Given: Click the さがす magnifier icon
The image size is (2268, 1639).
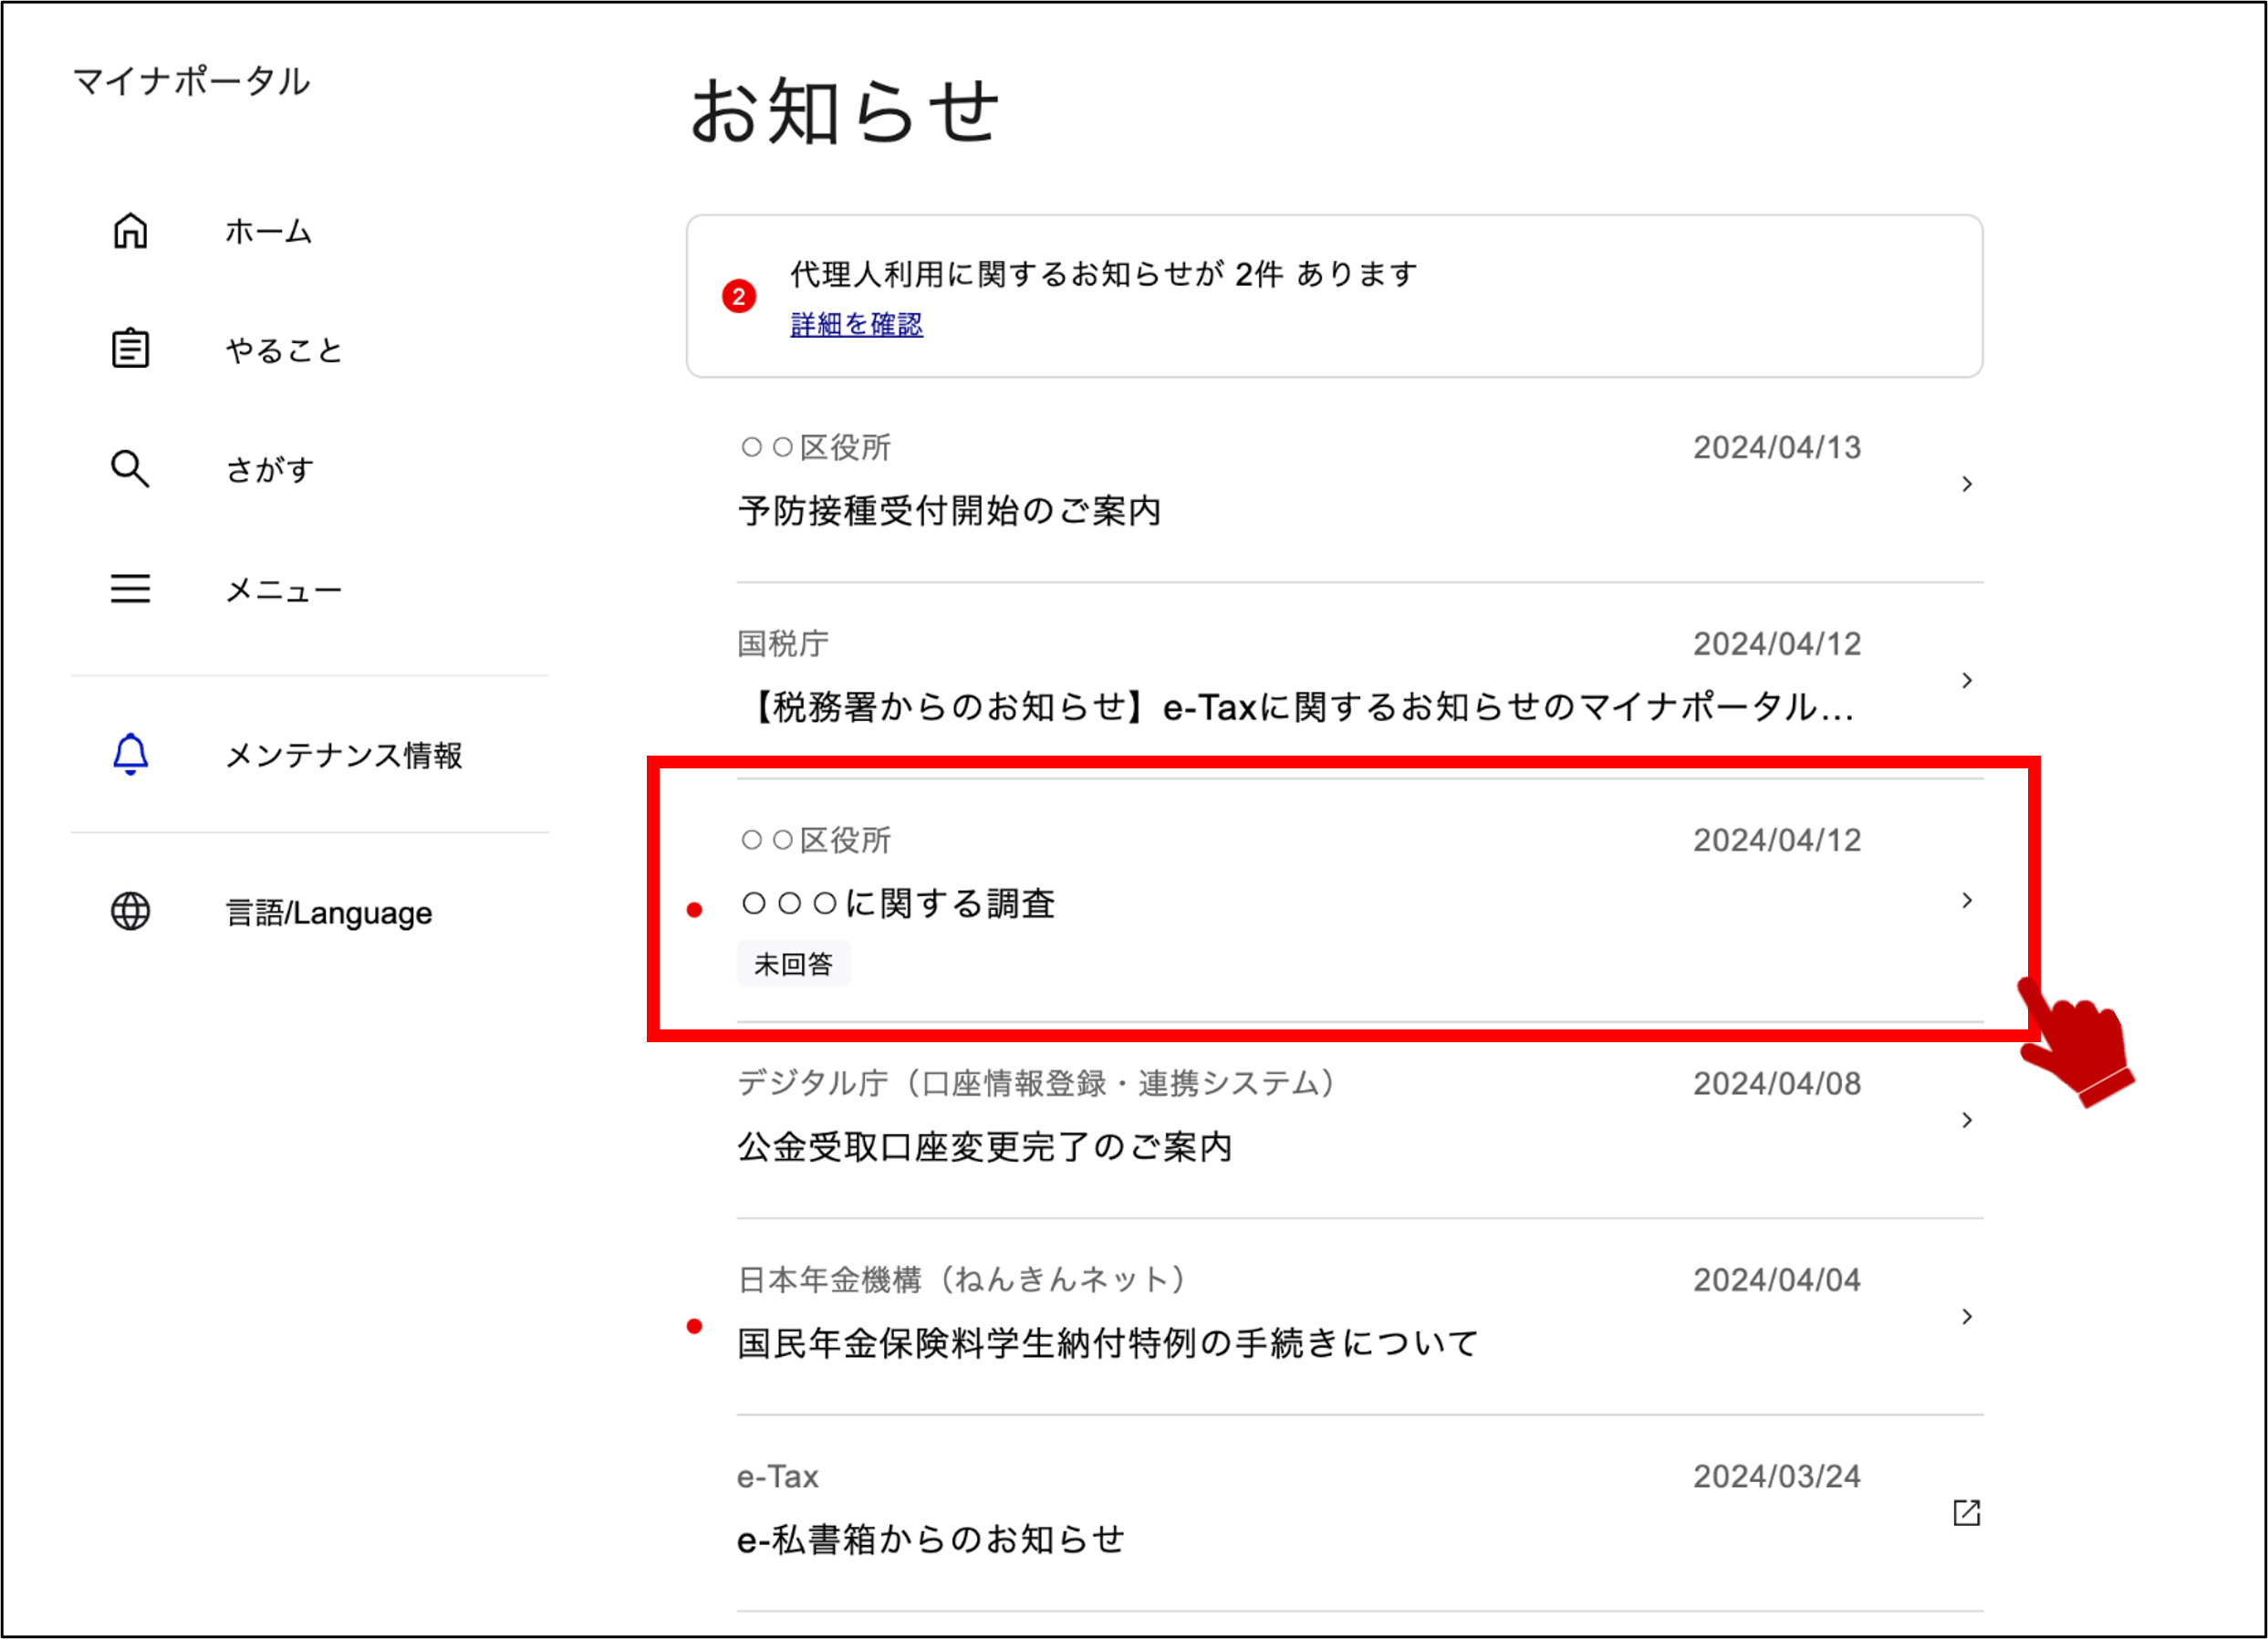Looking at the screenshot, I should click(x=130, y=468).
